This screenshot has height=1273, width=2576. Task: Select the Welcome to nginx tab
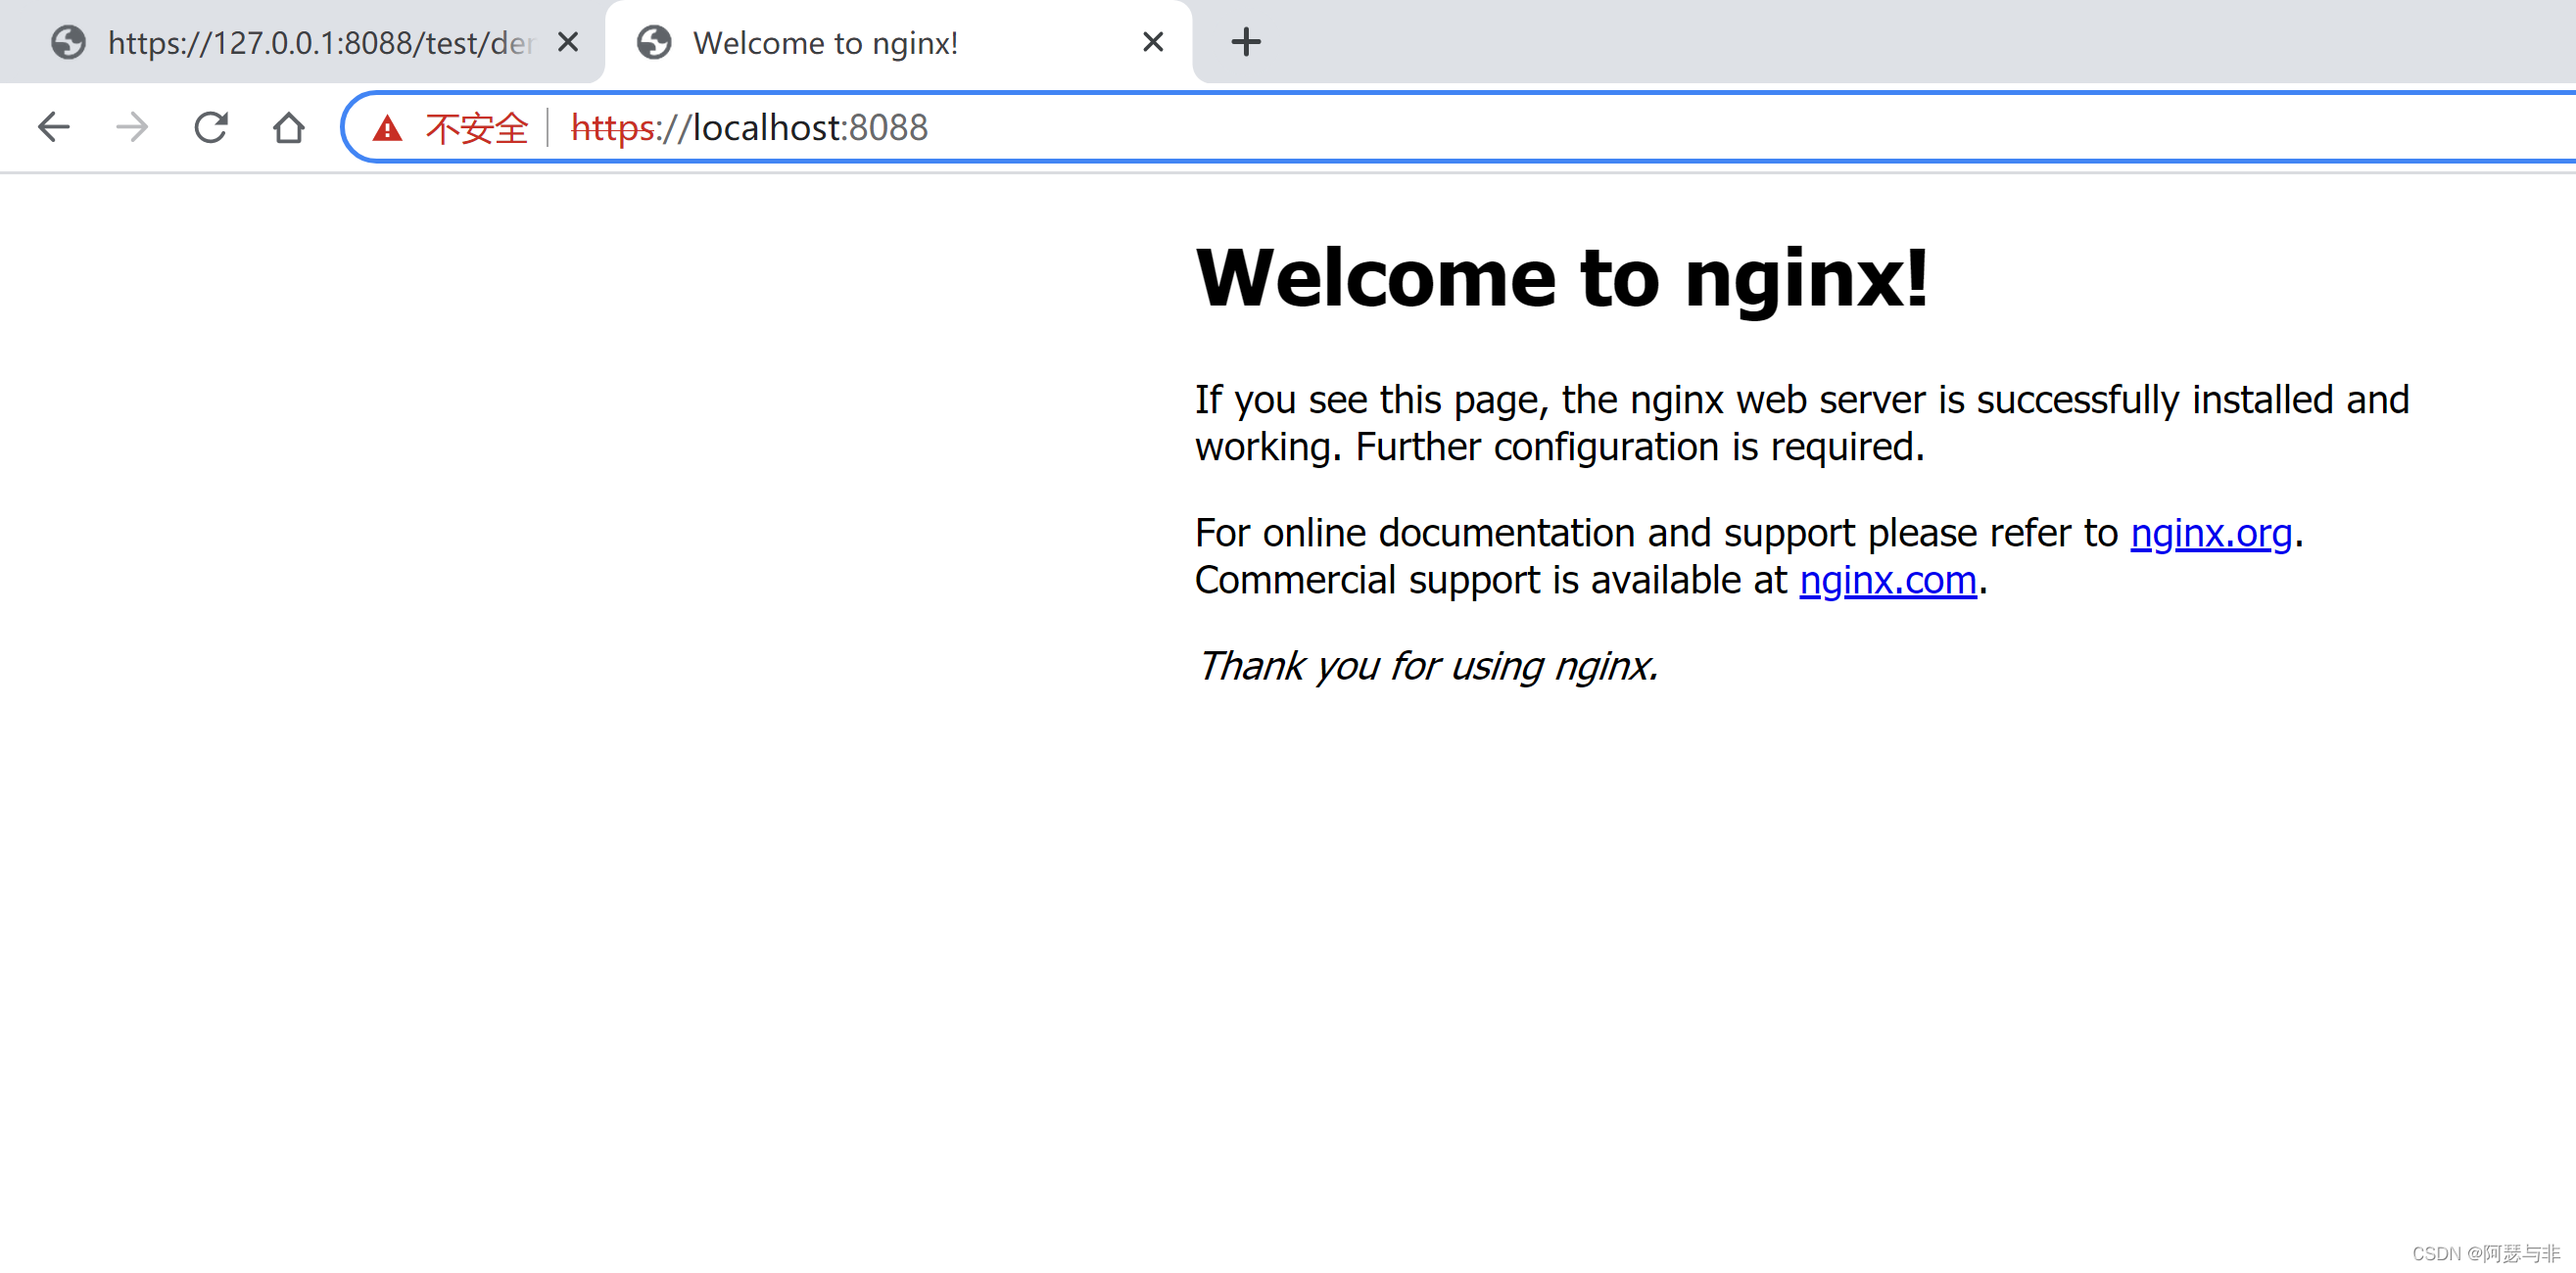[x=825, y=42]
